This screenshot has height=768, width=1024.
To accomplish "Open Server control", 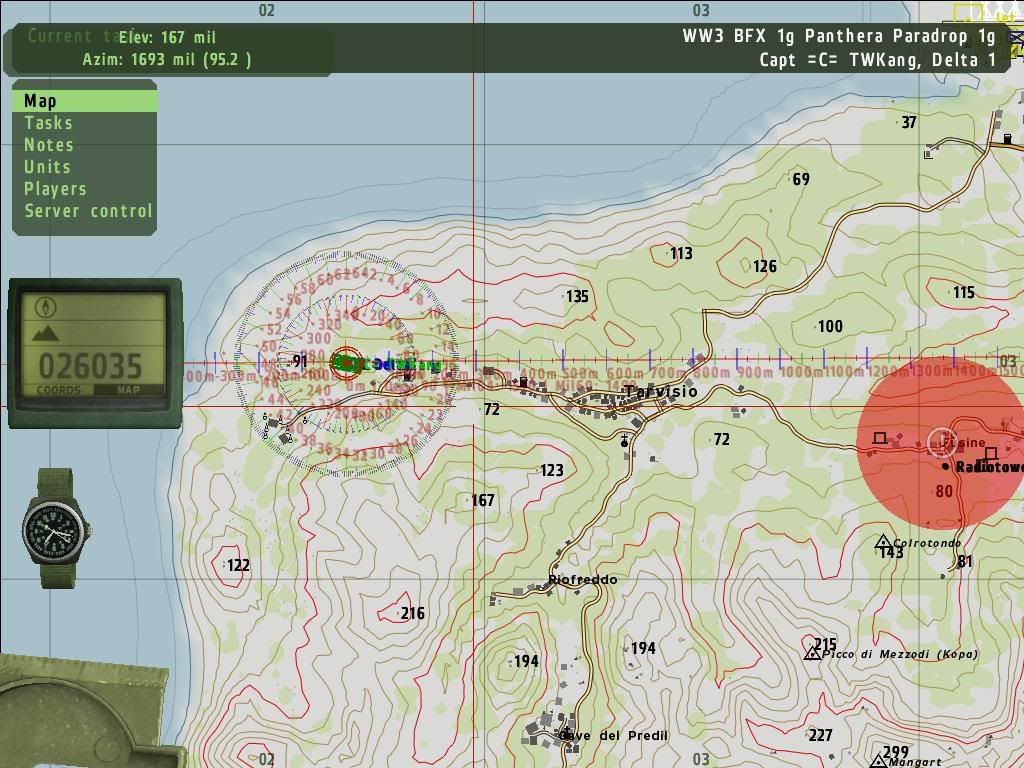I will pos(88,210).
